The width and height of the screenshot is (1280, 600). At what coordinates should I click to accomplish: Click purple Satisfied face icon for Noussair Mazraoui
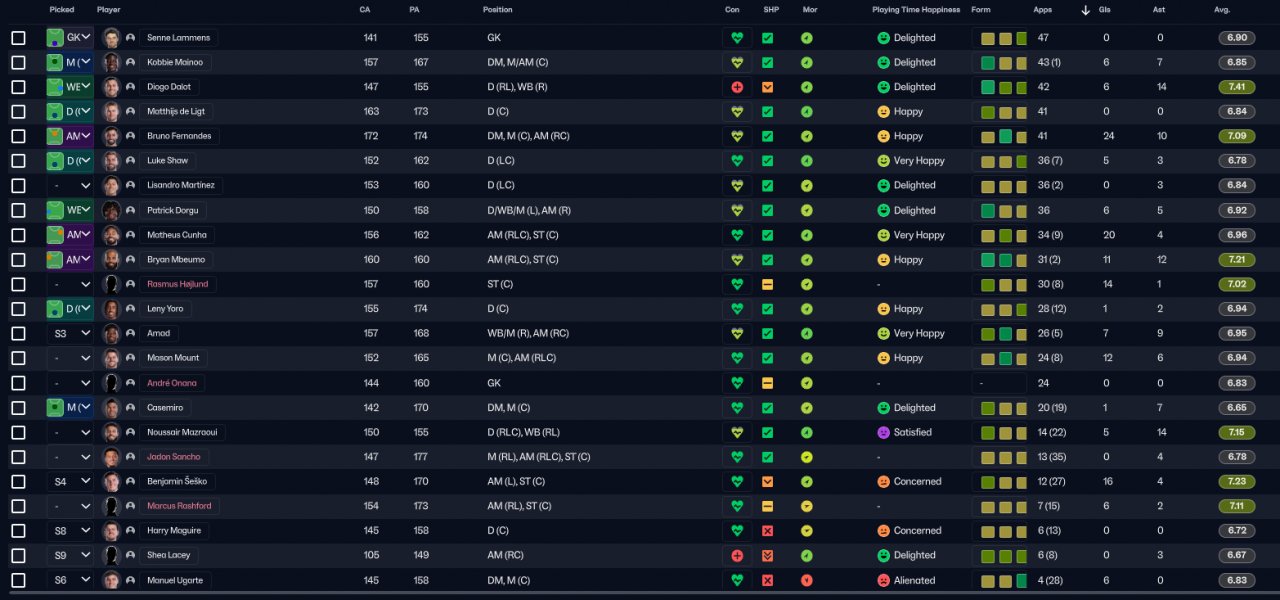click(883, 432)
